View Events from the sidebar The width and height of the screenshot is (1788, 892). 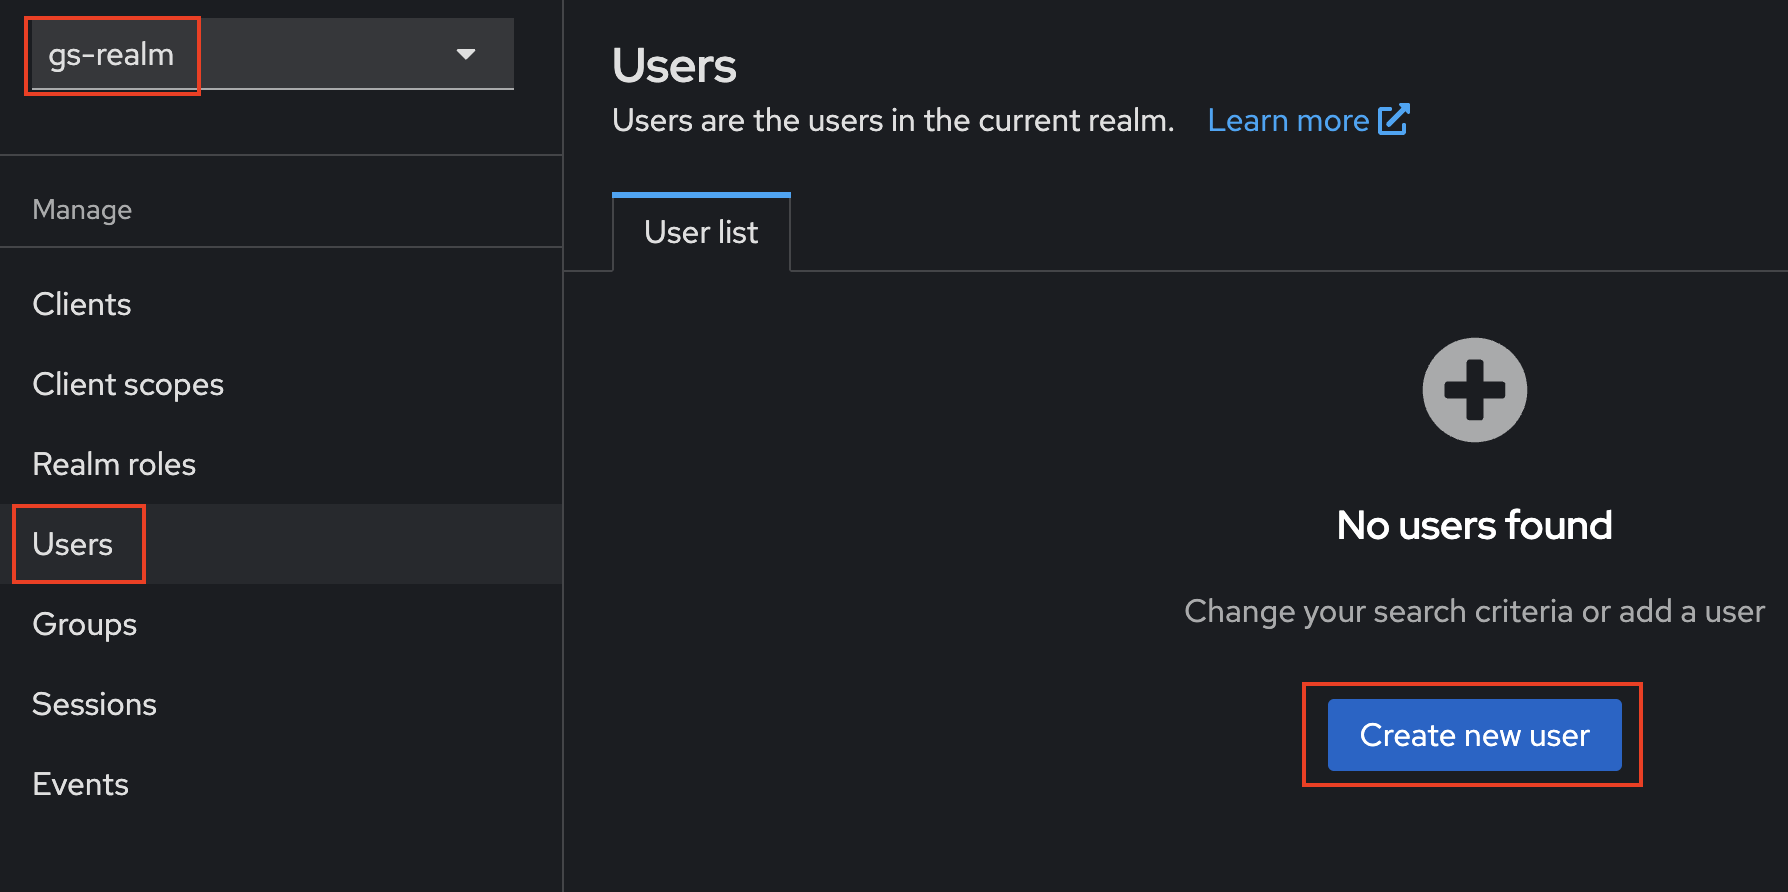pos(81,784)
